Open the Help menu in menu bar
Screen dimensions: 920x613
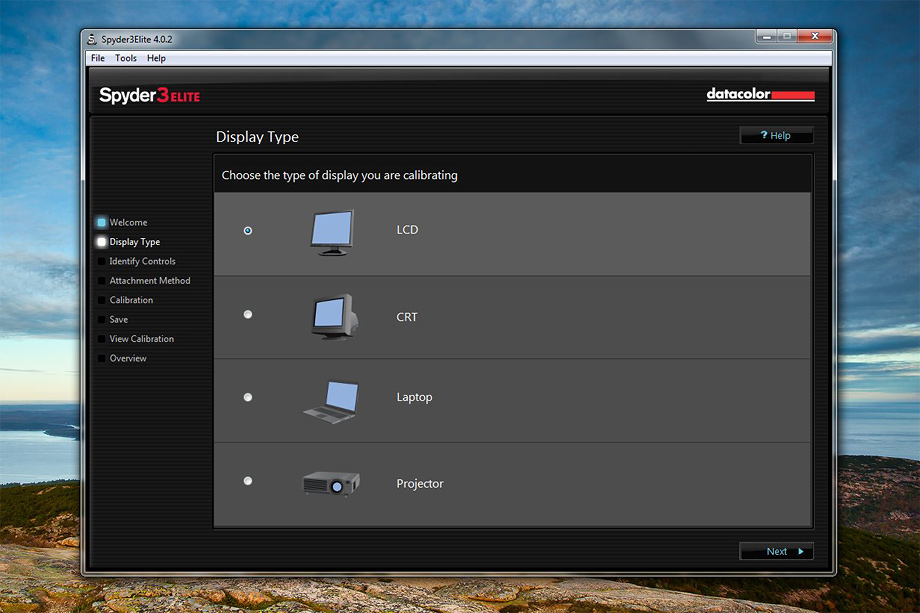click(x=156, y=58)
